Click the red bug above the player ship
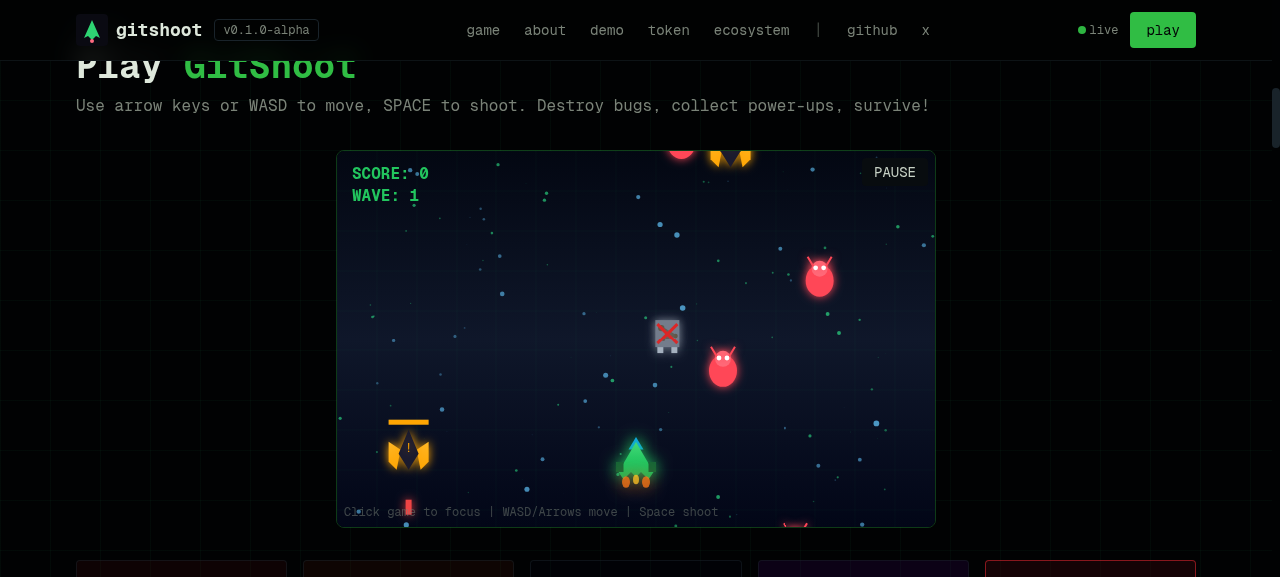This screenshot has width=1280, height=577. [x=723, y=367]
